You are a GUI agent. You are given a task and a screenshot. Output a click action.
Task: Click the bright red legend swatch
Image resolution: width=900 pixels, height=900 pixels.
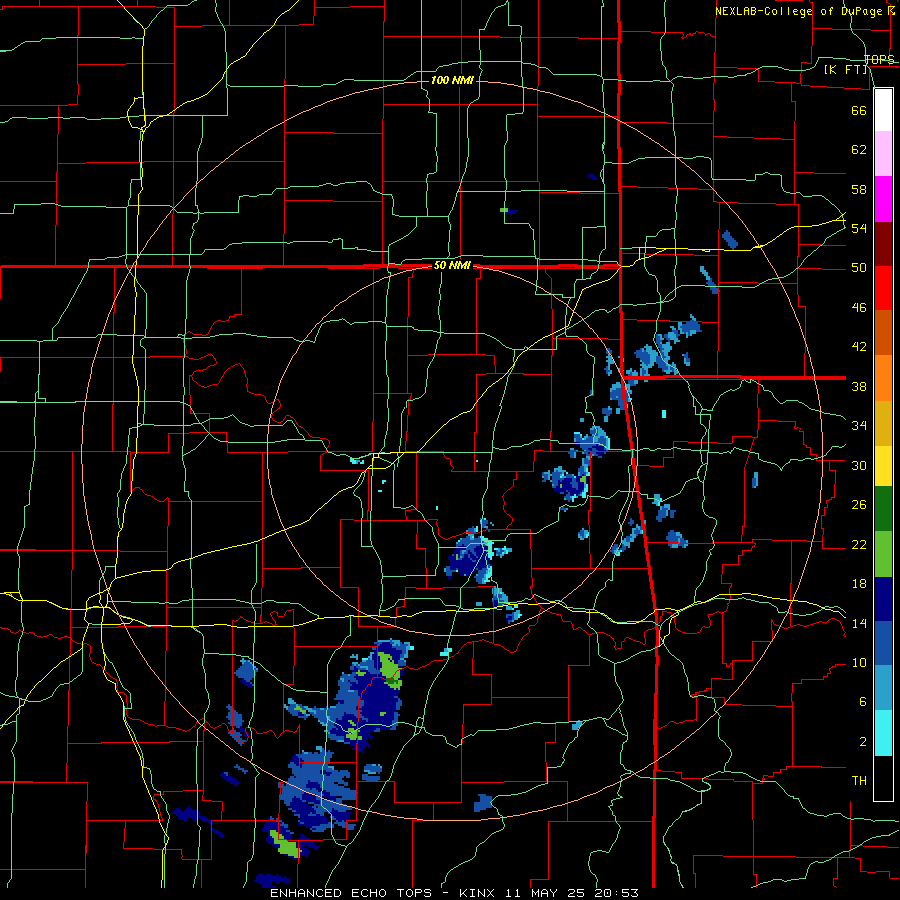[883, 288]
